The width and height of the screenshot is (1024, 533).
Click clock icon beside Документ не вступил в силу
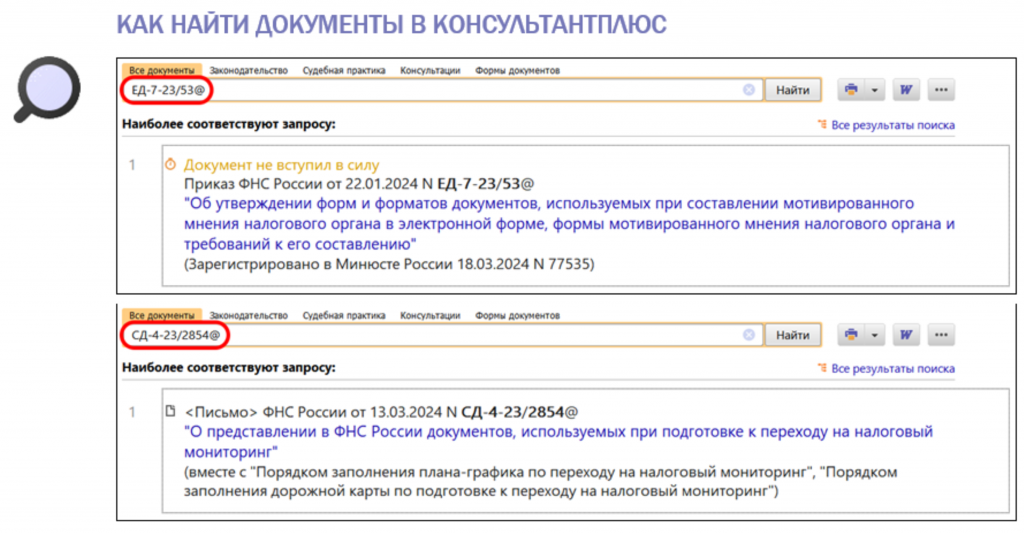[170, 164]
